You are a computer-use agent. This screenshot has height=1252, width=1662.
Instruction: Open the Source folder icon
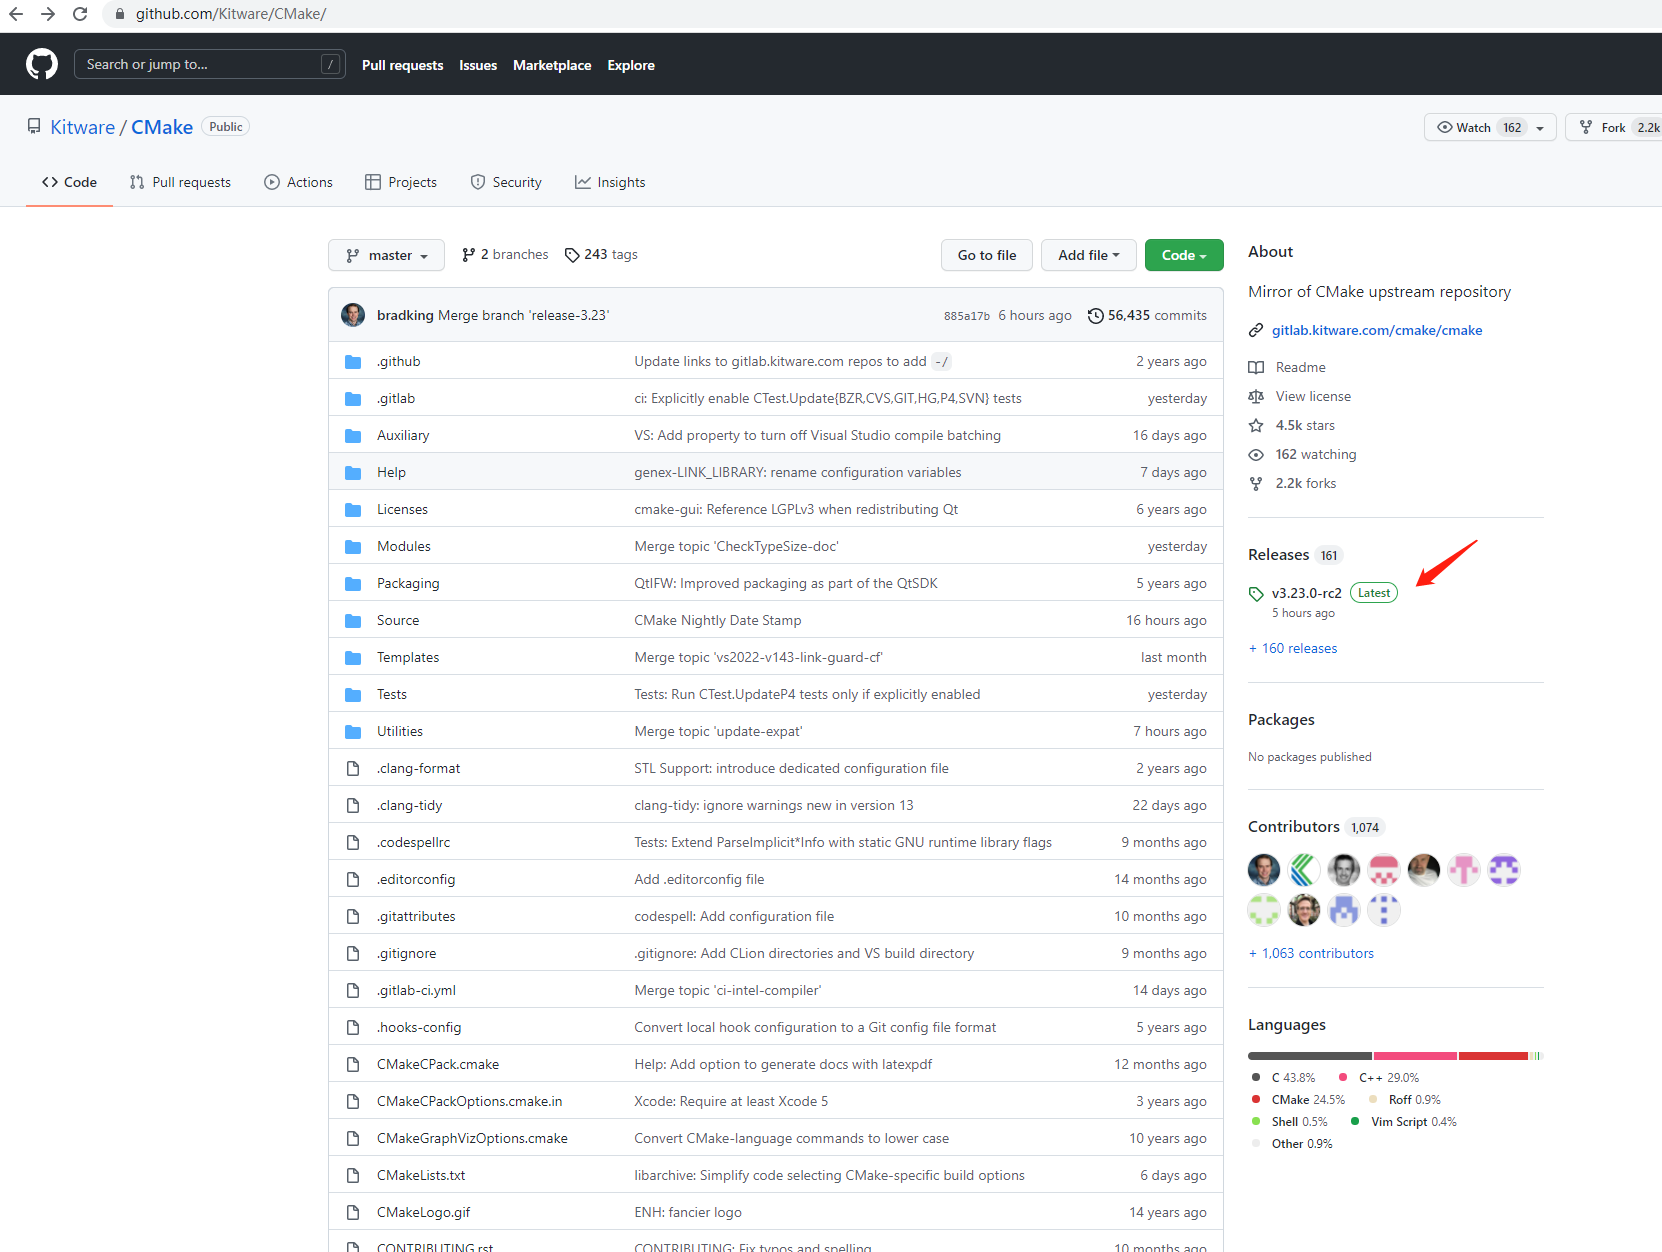coord(353,621)
